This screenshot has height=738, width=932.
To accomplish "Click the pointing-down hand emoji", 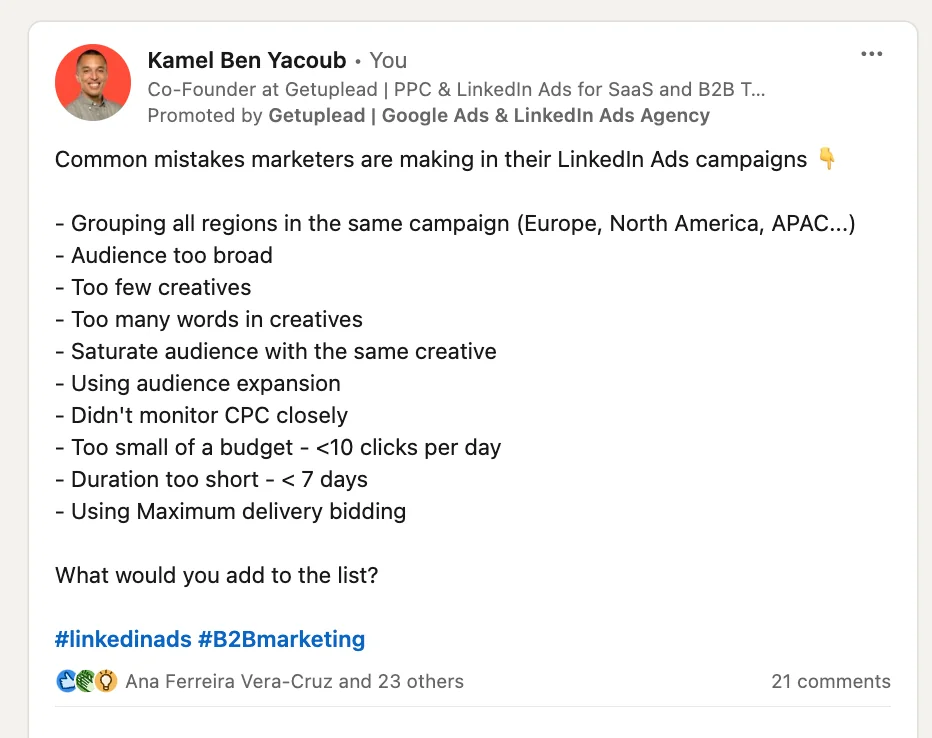I will coord(828,160).
